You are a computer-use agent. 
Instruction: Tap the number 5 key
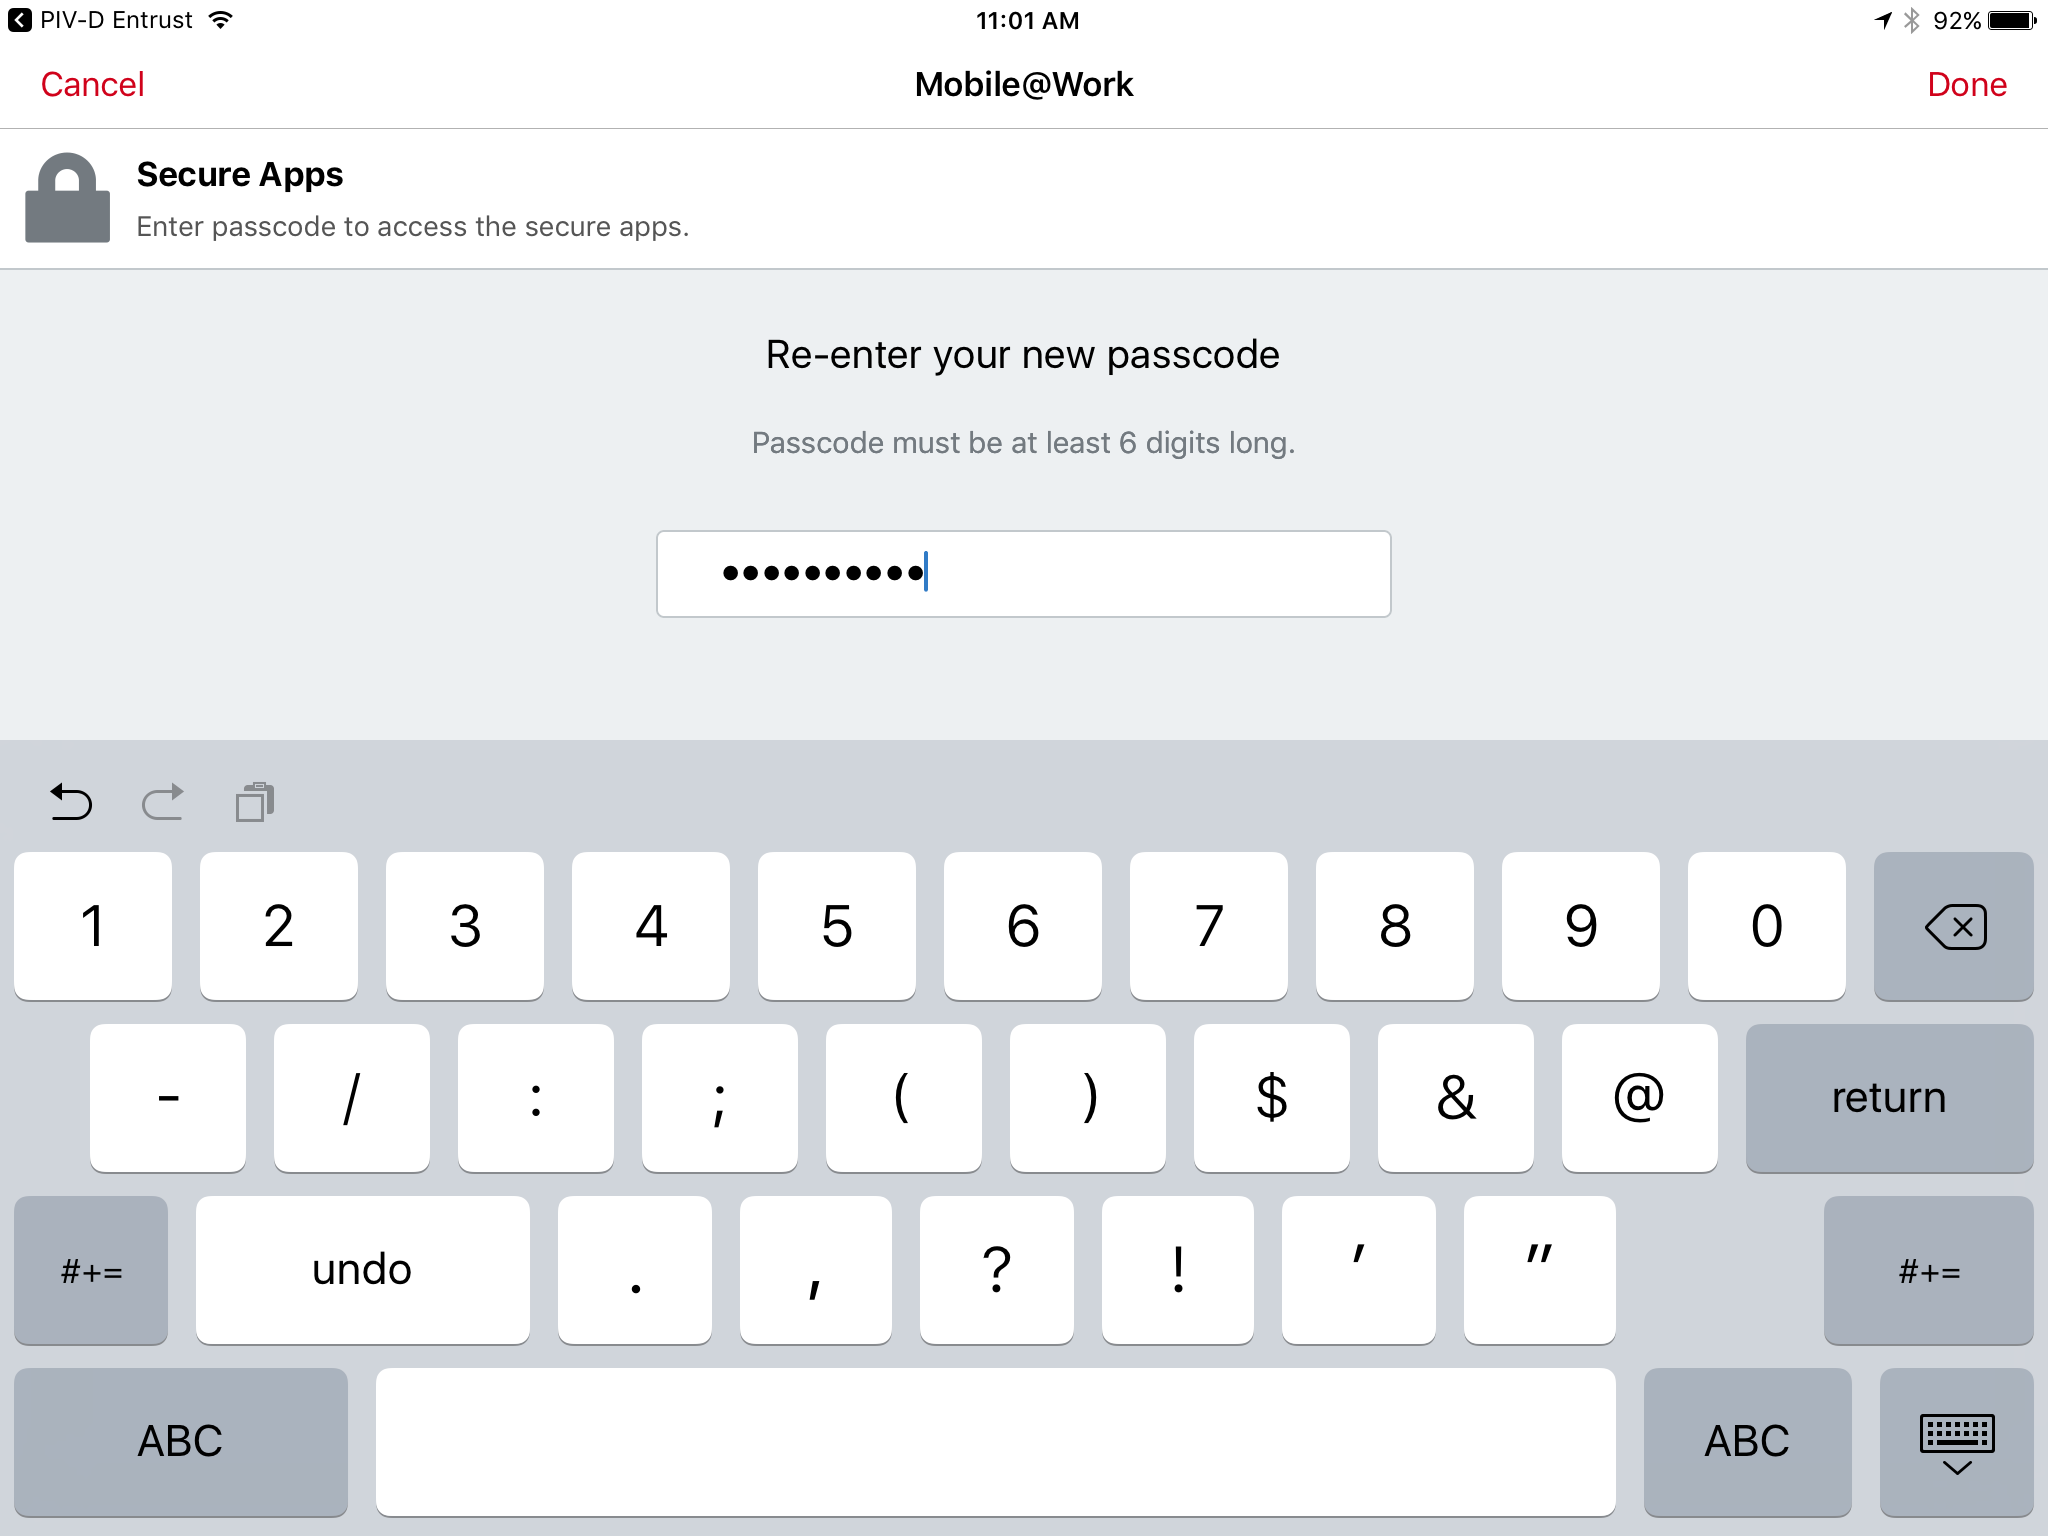tap(836, 926)
